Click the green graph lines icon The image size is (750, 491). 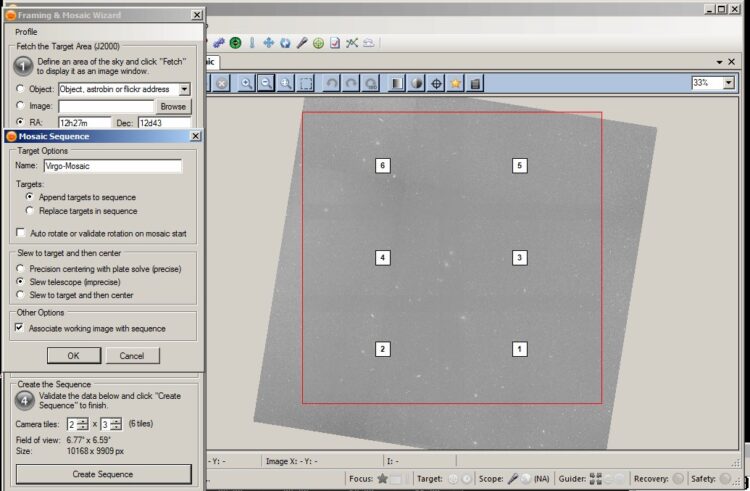click(352, 43)
